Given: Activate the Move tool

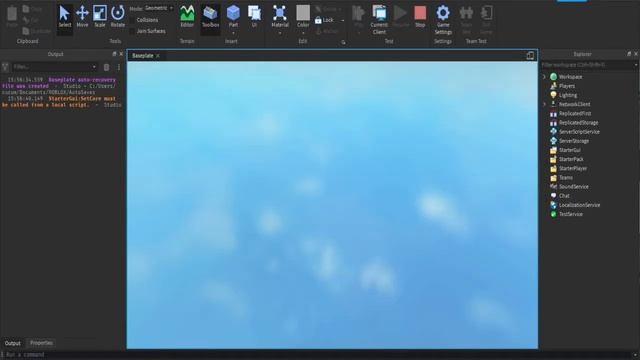Looking at the screenshot, I should pos(82,17).
